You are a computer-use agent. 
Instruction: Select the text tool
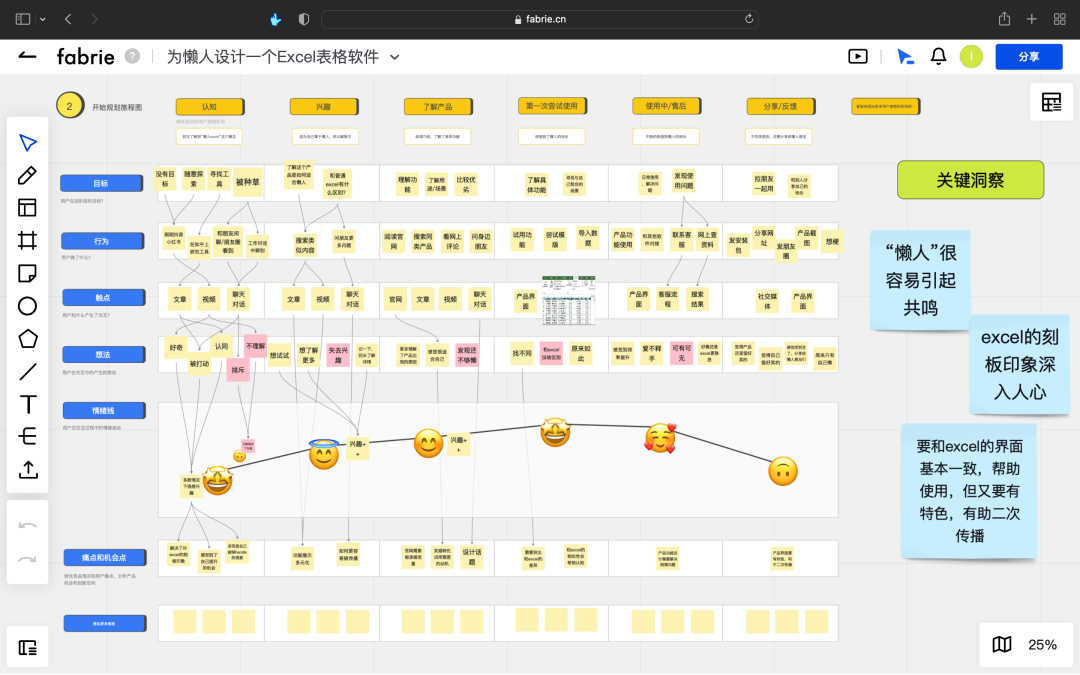28,404
